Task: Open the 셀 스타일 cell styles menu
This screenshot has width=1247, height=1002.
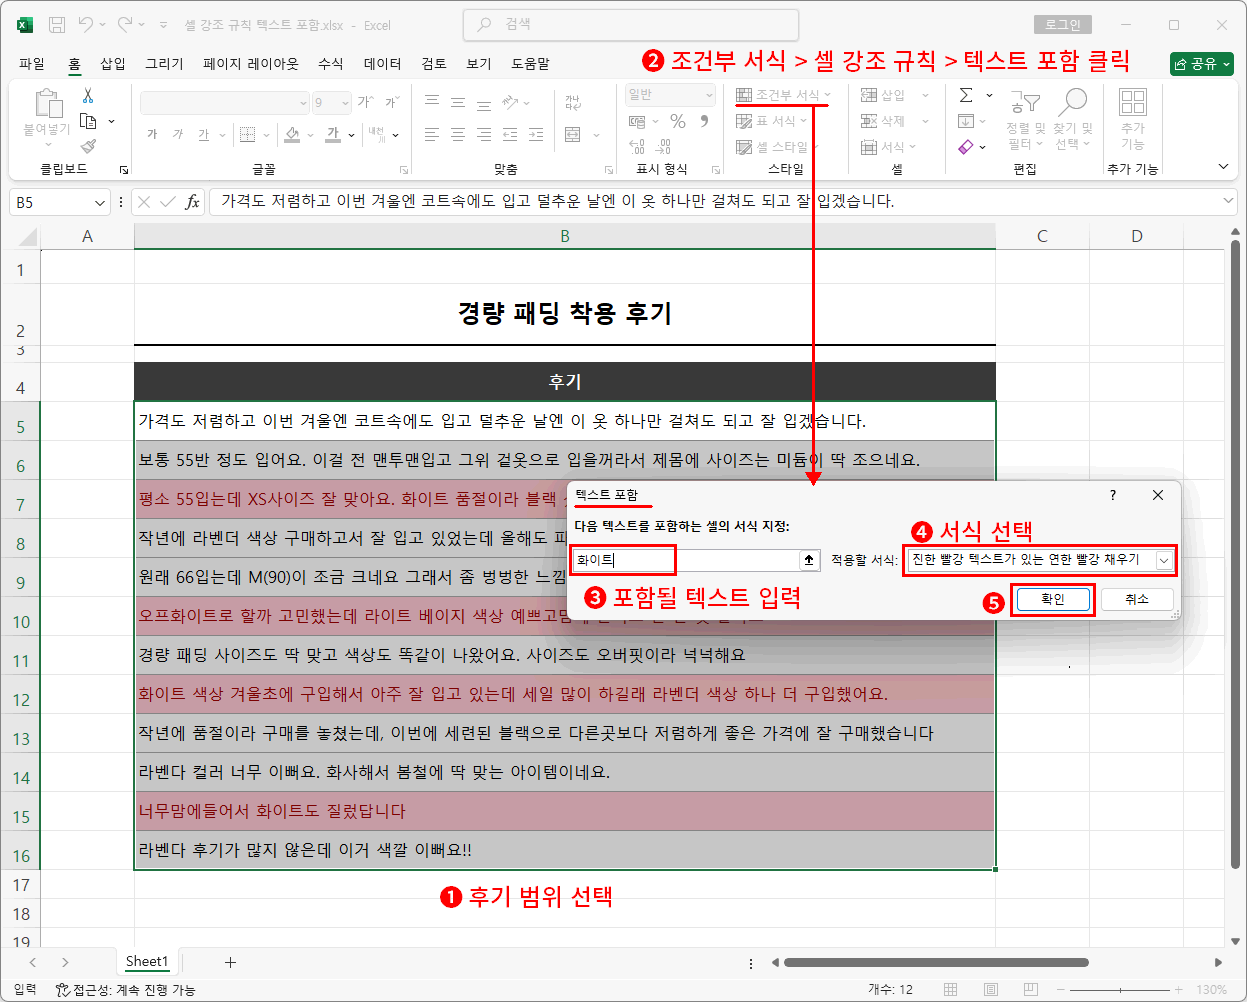Action: point(776,147)
